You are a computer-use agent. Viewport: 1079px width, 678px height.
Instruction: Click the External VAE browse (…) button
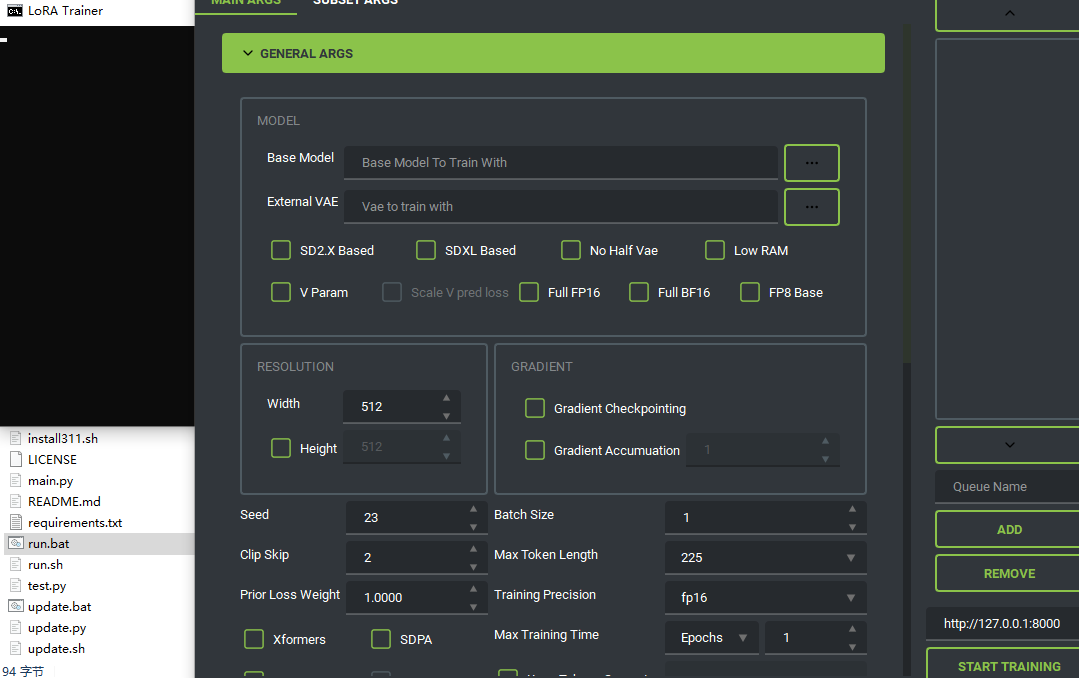[811, 207]
